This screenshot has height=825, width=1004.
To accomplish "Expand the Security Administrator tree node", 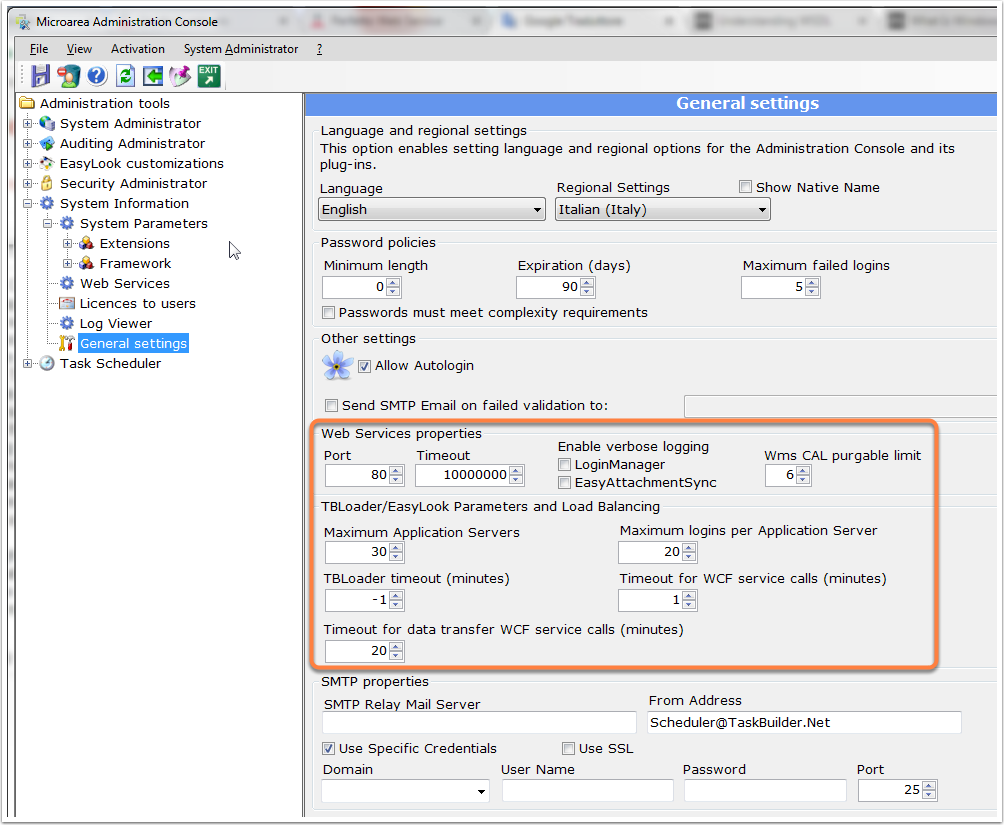I will click(27, 183).
